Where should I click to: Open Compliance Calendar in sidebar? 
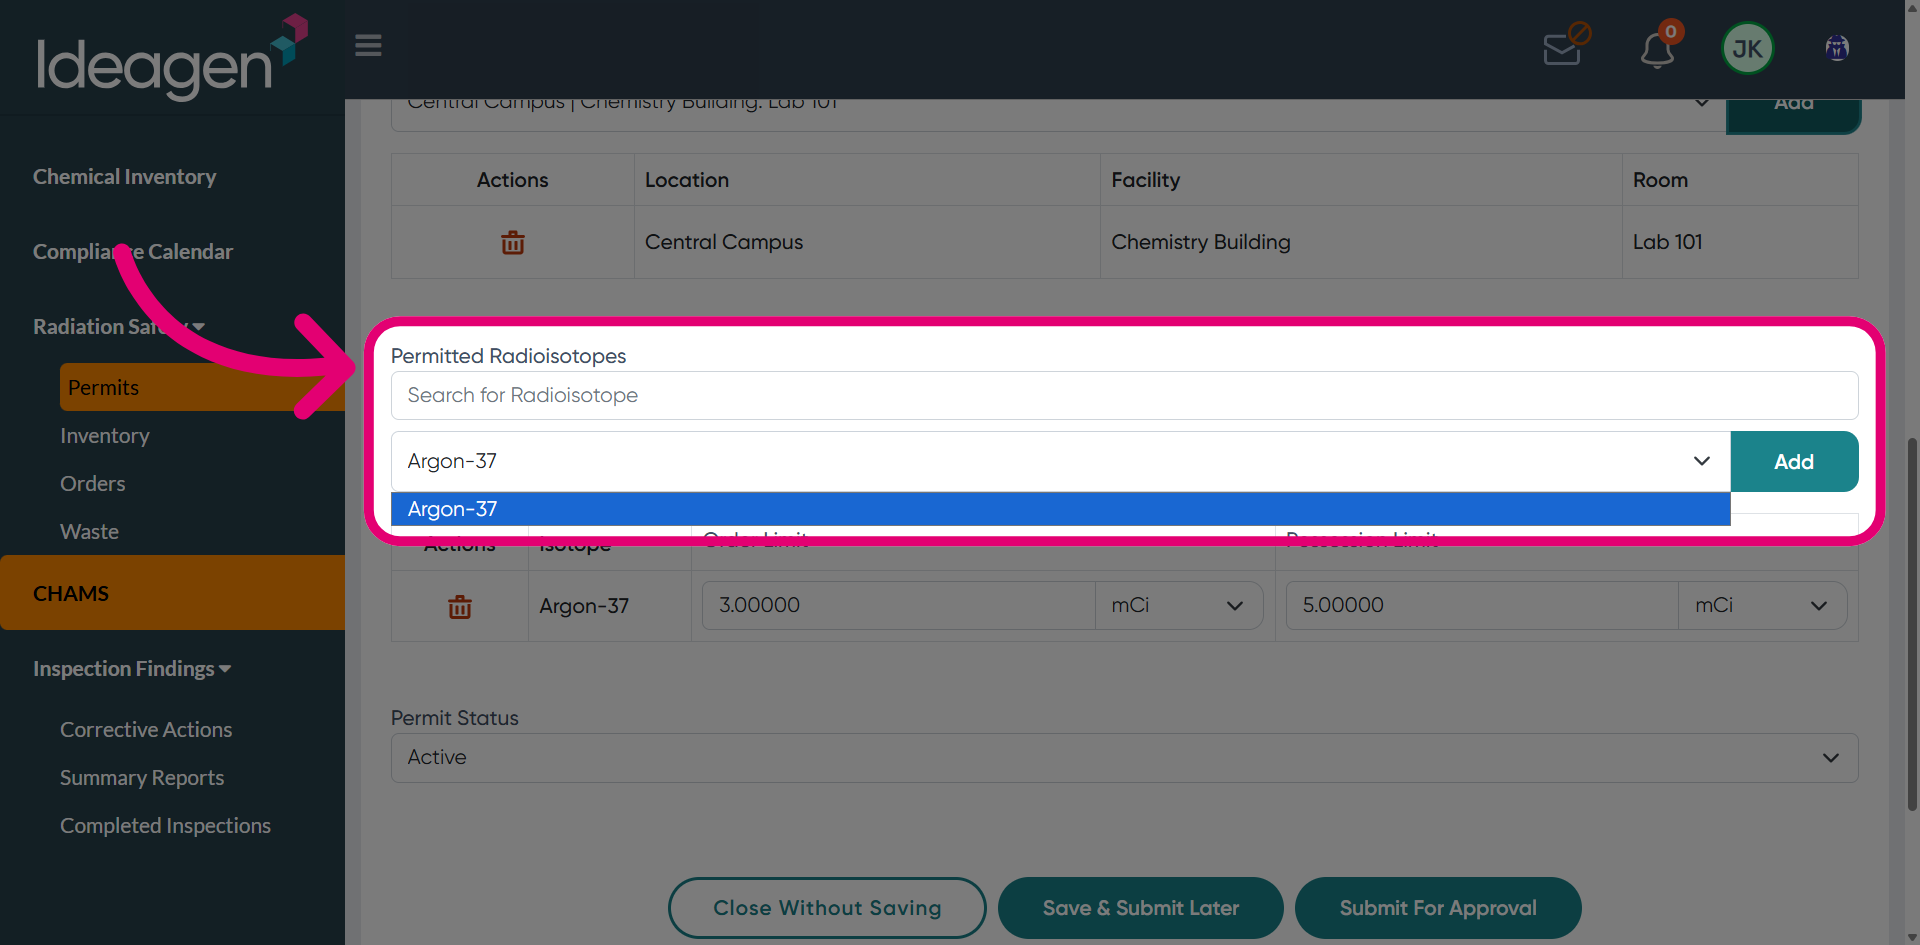(133, 252)
